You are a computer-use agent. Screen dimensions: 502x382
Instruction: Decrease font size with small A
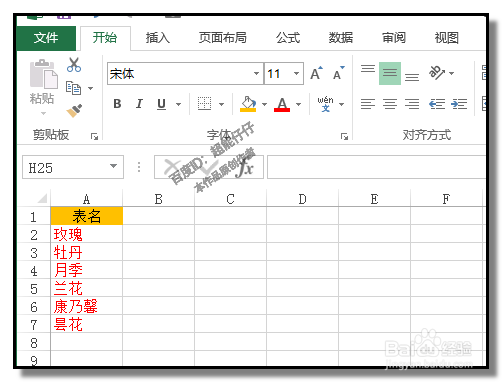tap(338, 73)
